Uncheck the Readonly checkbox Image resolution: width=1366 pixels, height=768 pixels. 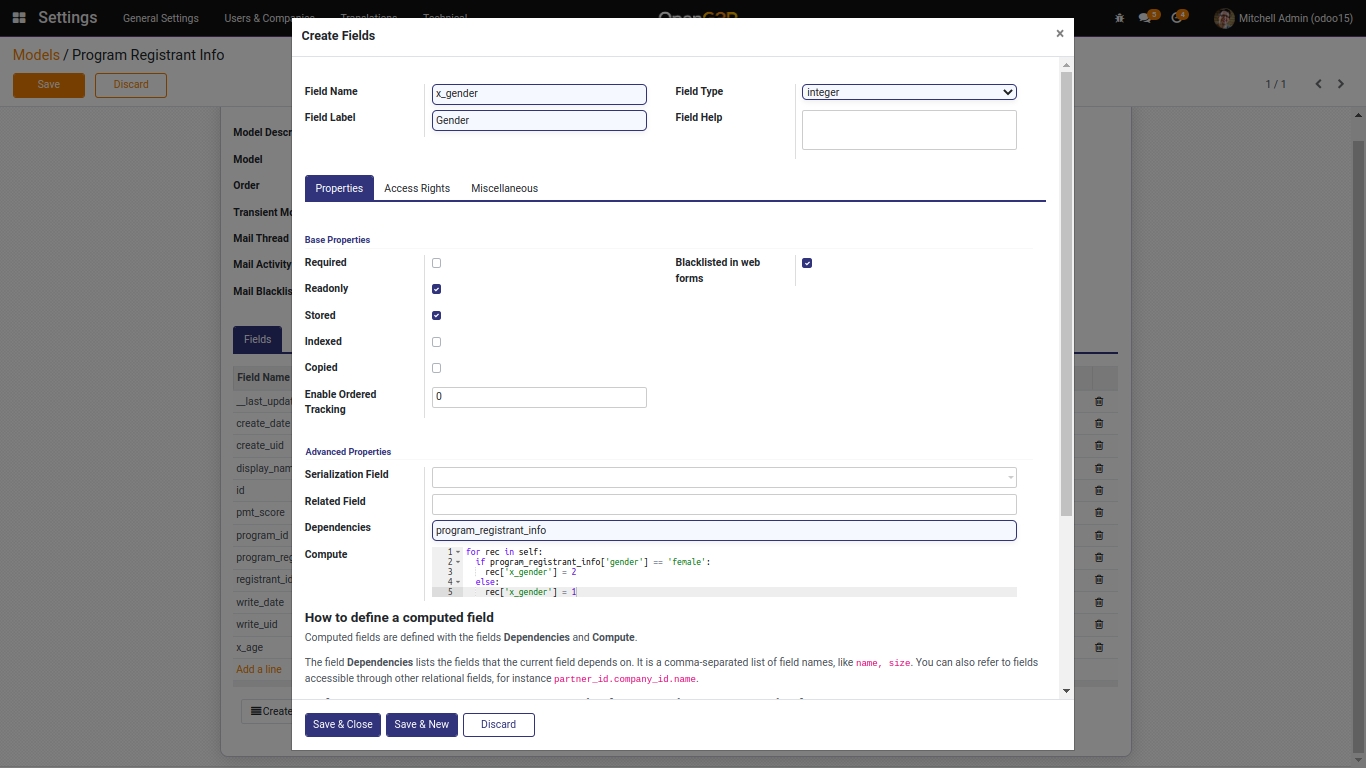[436, 289]
